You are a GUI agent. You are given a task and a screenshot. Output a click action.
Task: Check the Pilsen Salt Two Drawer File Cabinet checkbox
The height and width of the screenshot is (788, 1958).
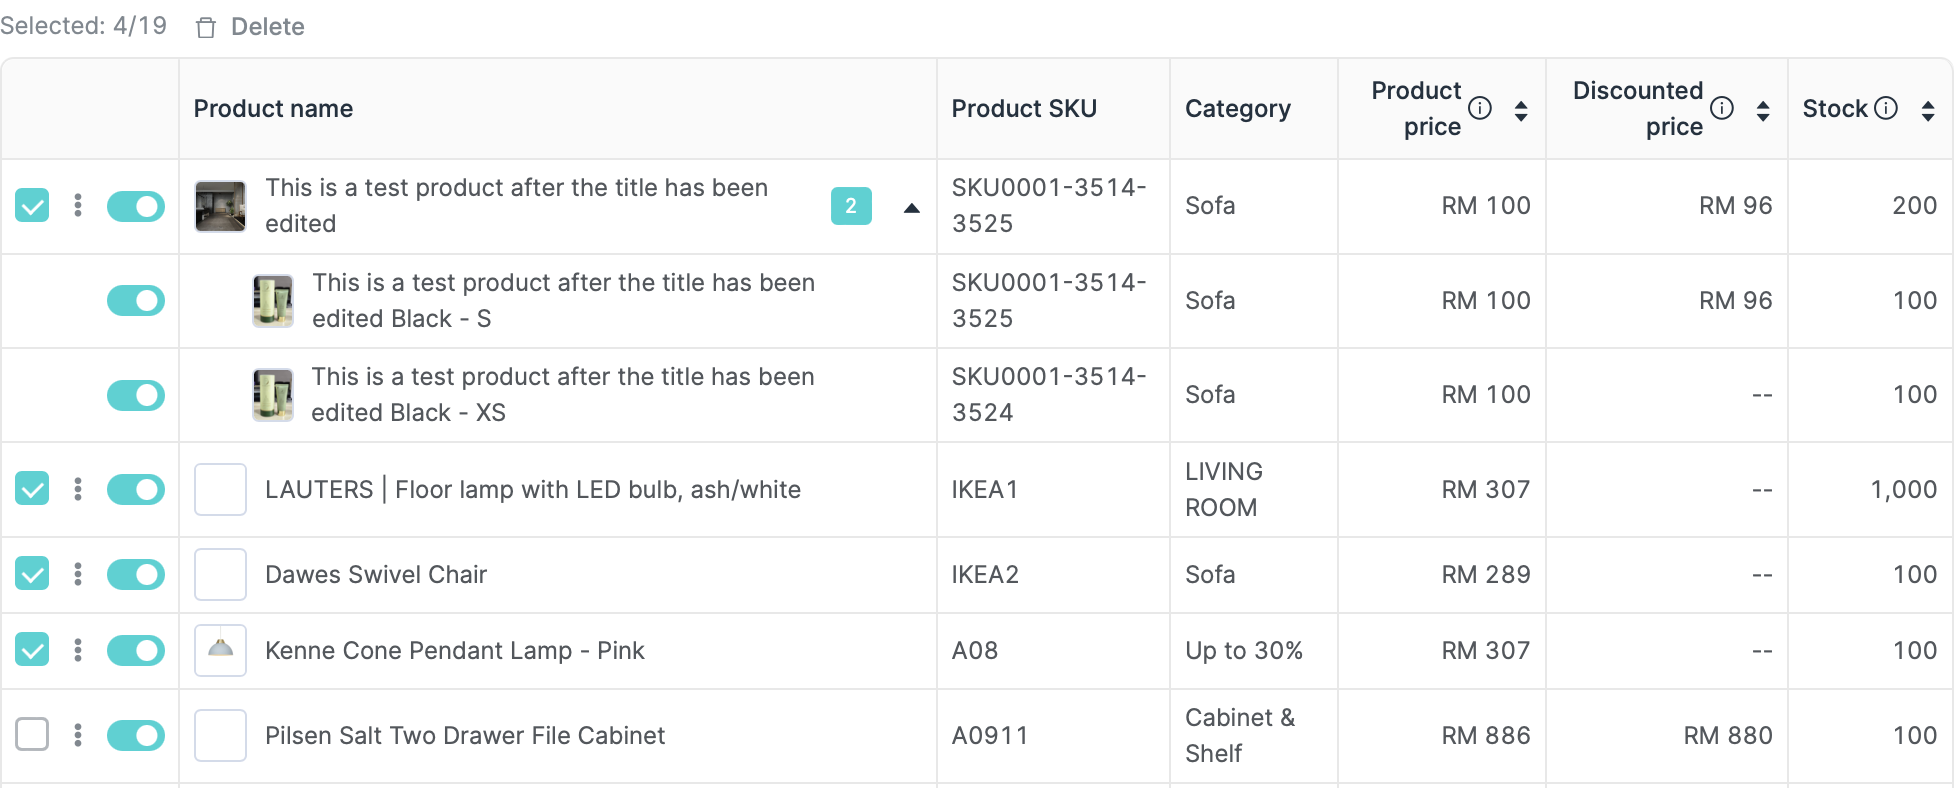pos(32,735)
